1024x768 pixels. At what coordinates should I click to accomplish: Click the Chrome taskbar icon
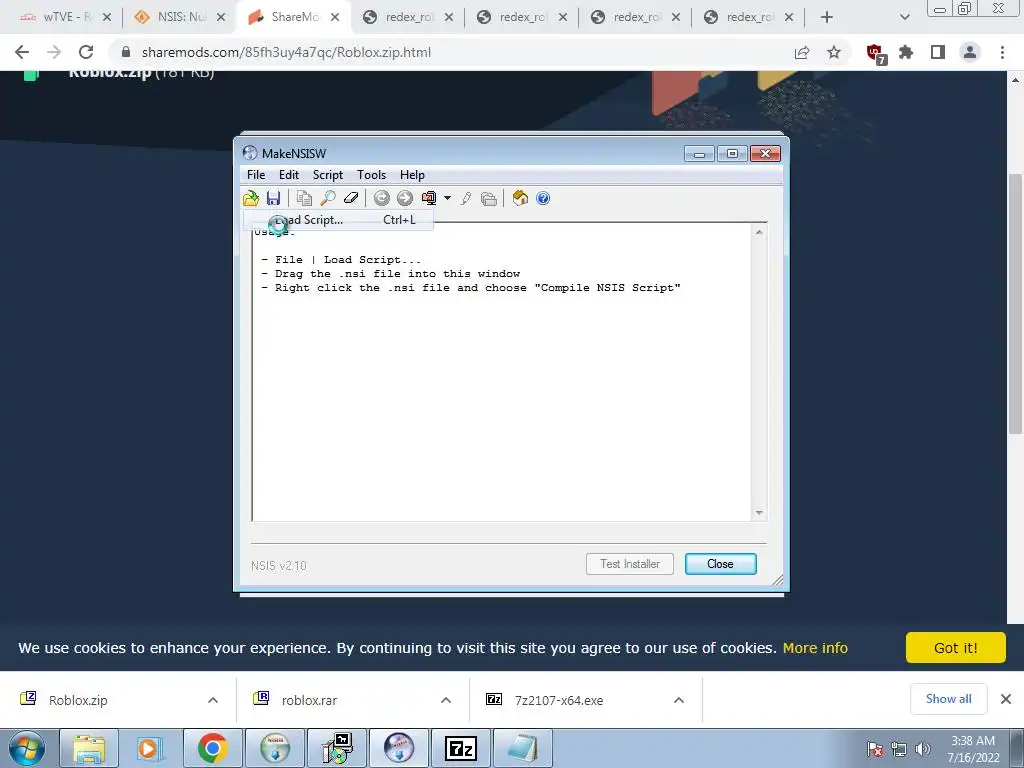click(x=212, y=748)
